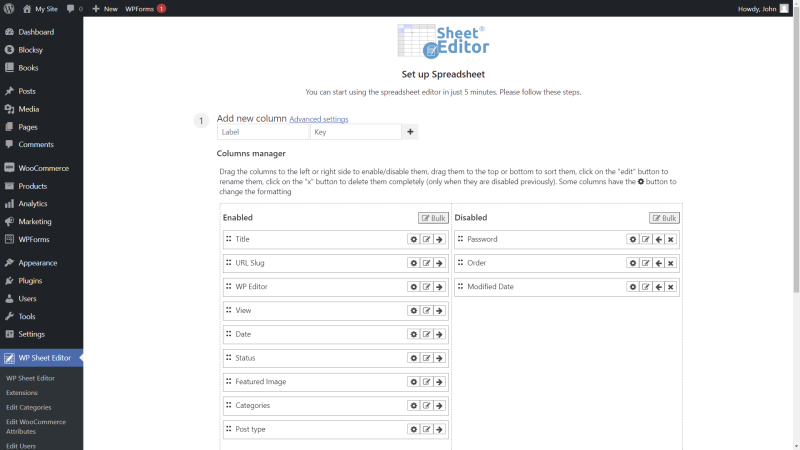Open WooCommerce in sidebar menu
The width and height of the screenshot is (800, 450).
click(x=41, y=168)
